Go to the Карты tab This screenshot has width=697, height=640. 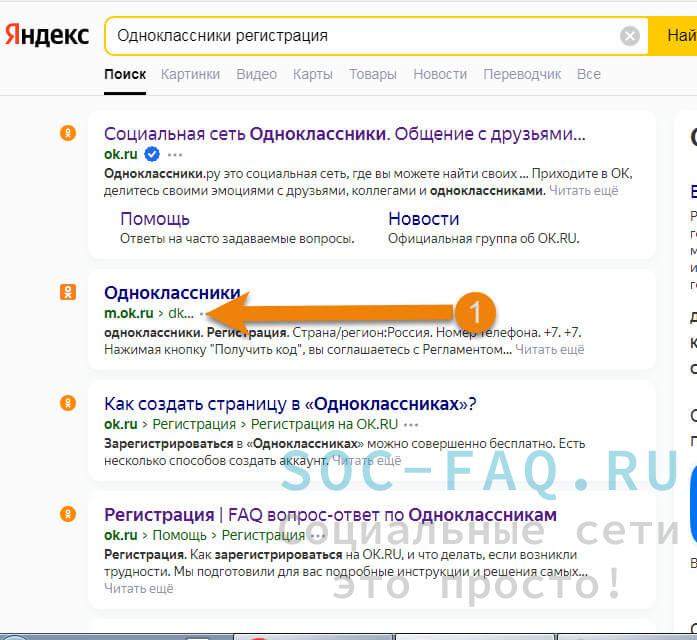coord(312,74)
